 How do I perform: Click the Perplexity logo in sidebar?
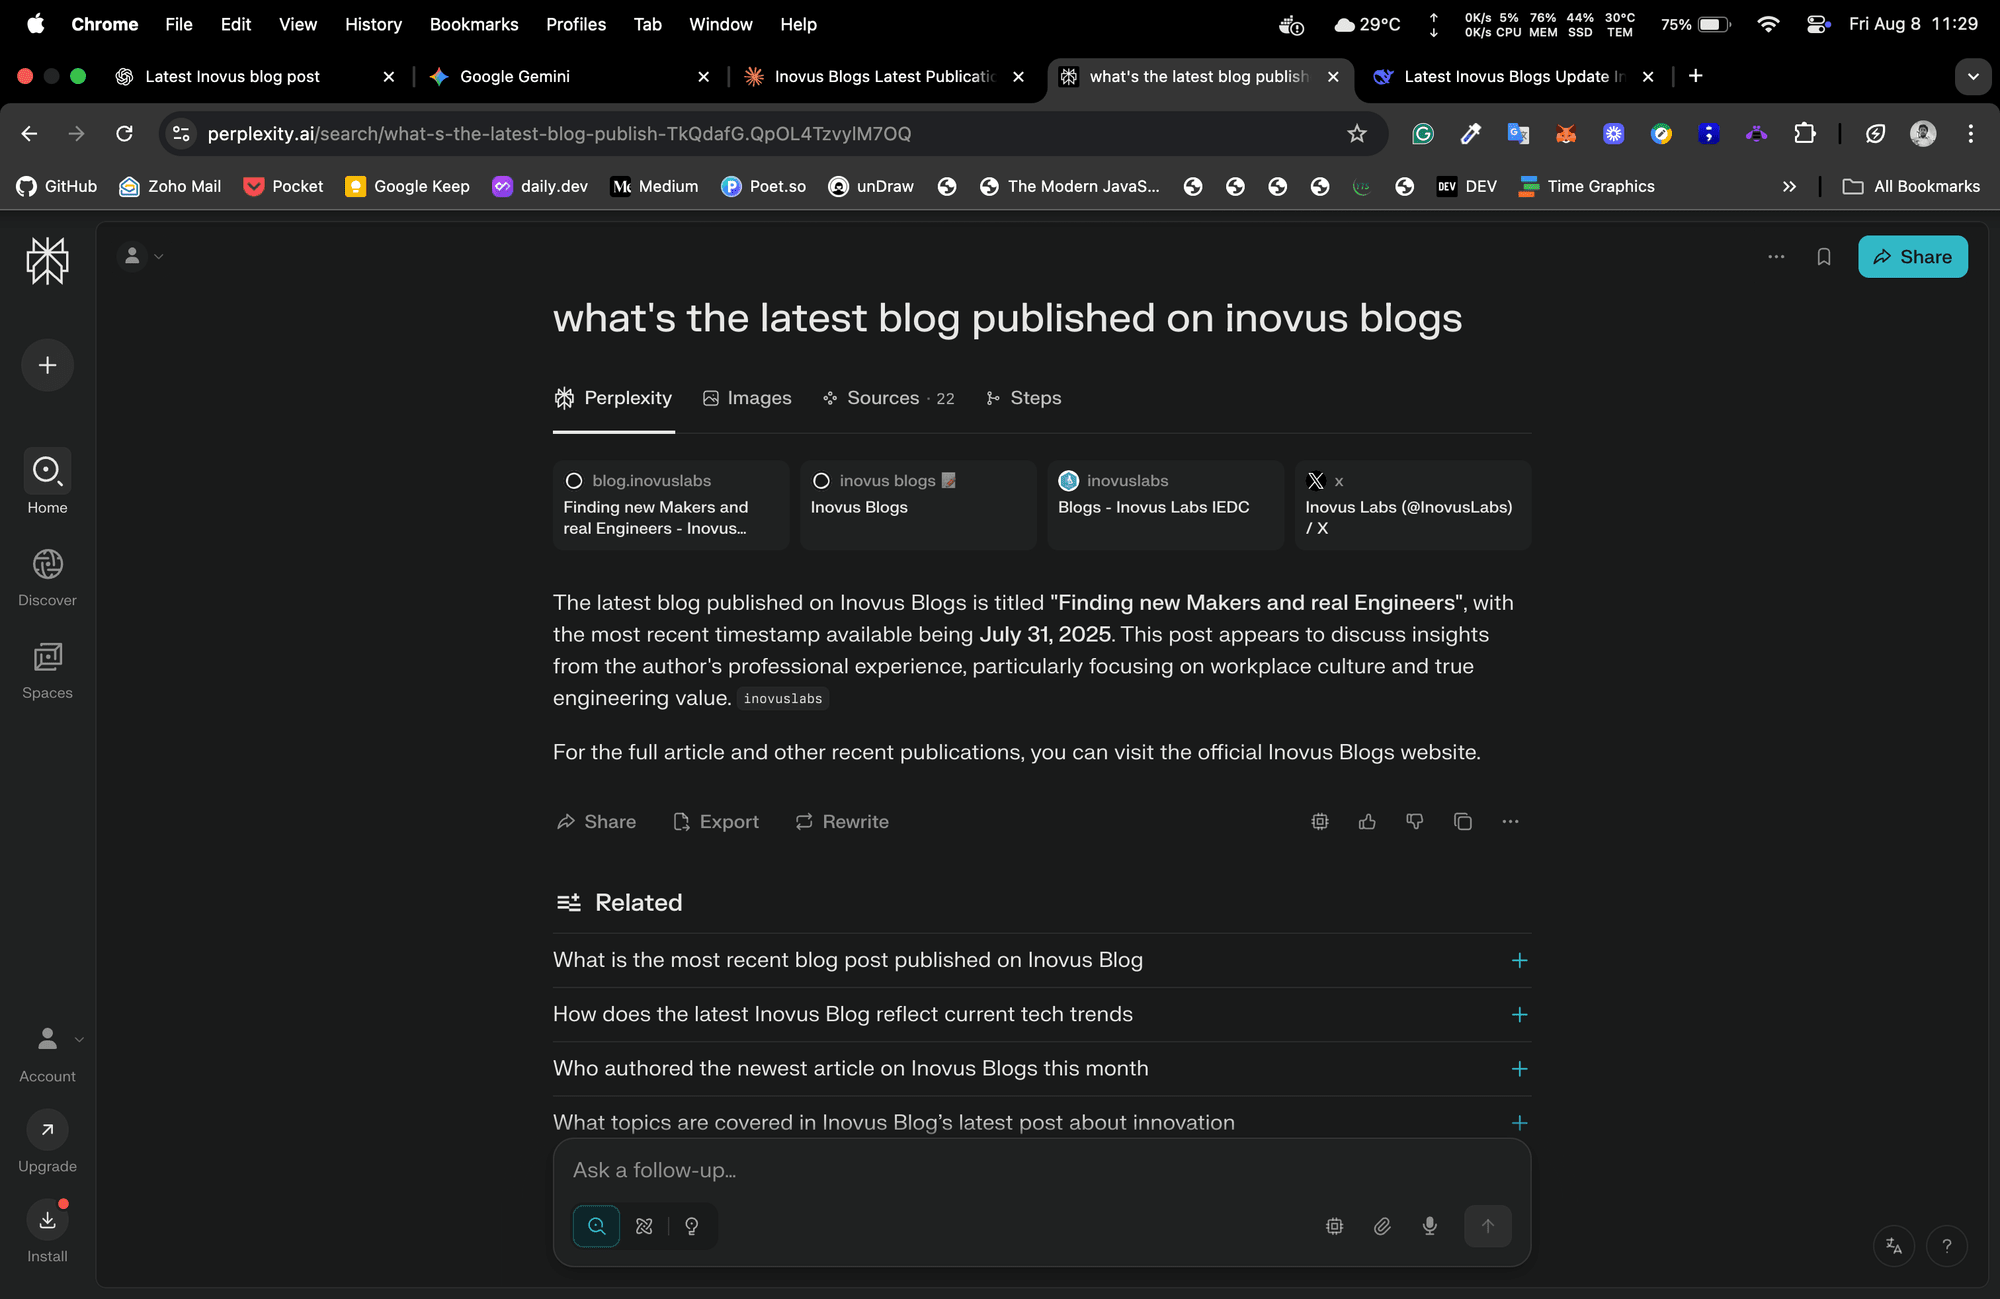[47, 261]
